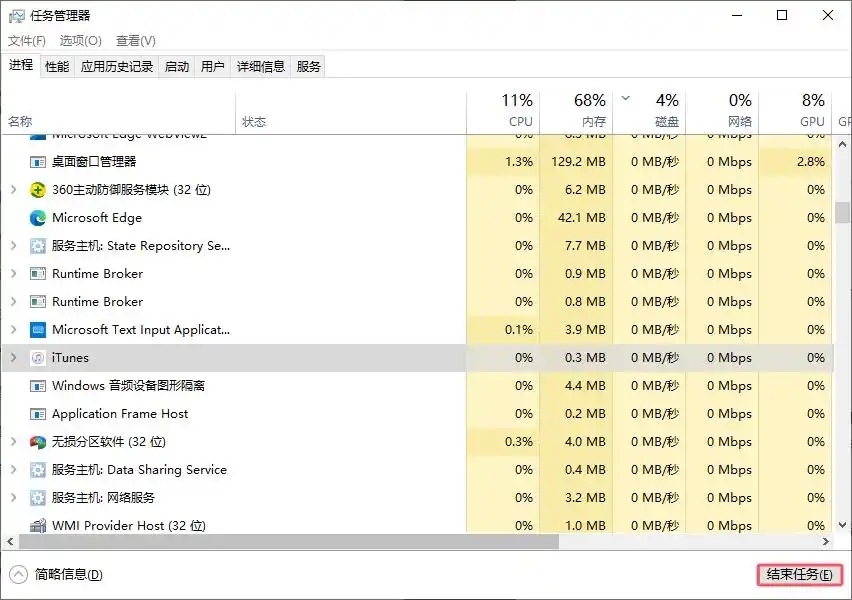Click the 无损分区软件 process icon
Screen dimensions: 852x600
pyautogui.click(x=37, y=442)
